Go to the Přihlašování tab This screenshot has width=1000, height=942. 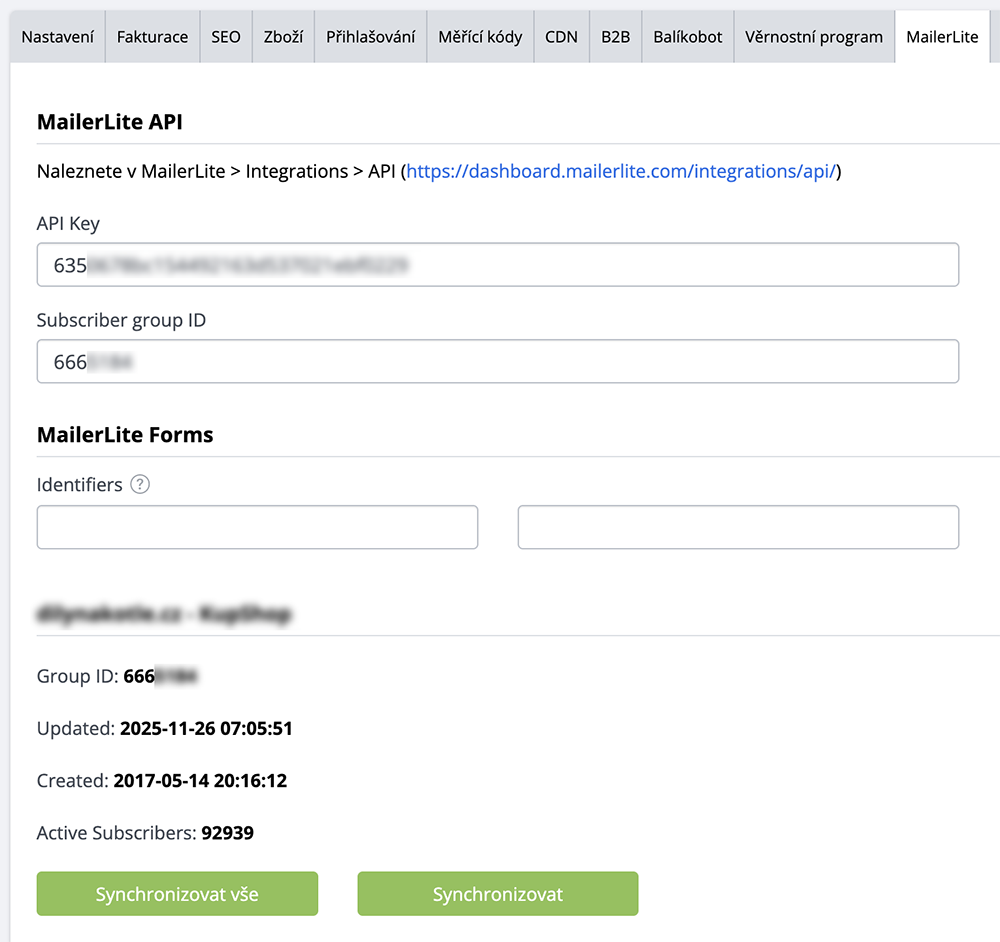point(371,37)
